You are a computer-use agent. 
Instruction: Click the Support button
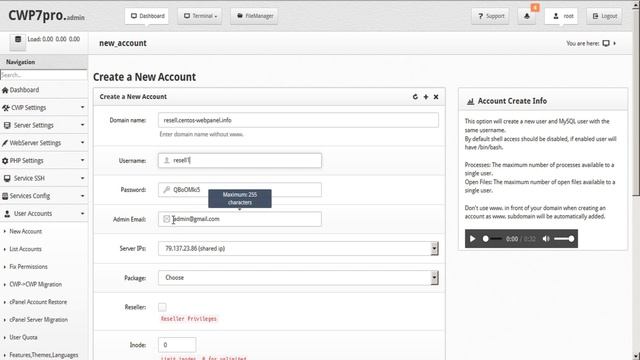(490, 16)
